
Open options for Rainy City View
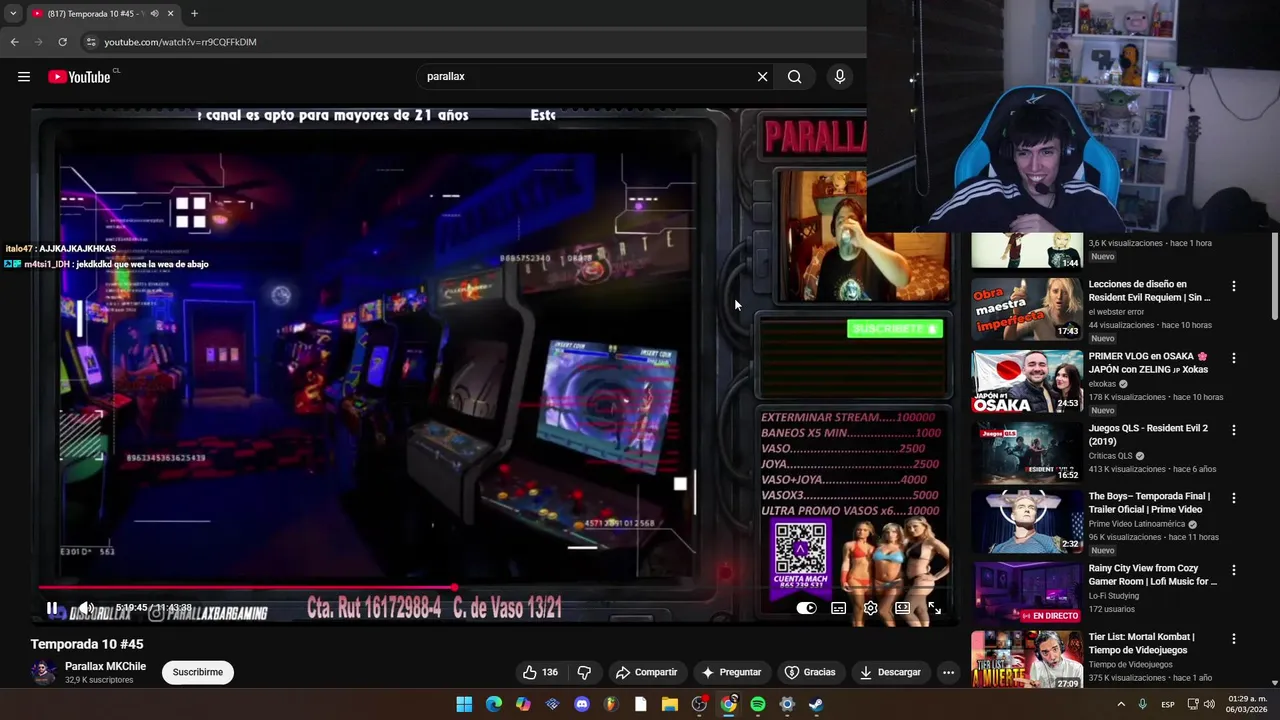coord(1233,570)
